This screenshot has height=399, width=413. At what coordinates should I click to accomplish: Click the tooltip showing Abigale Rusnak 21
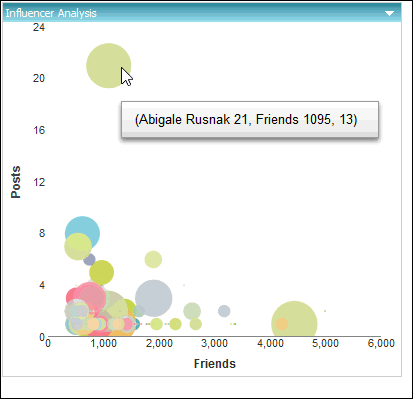click(250, 119)
